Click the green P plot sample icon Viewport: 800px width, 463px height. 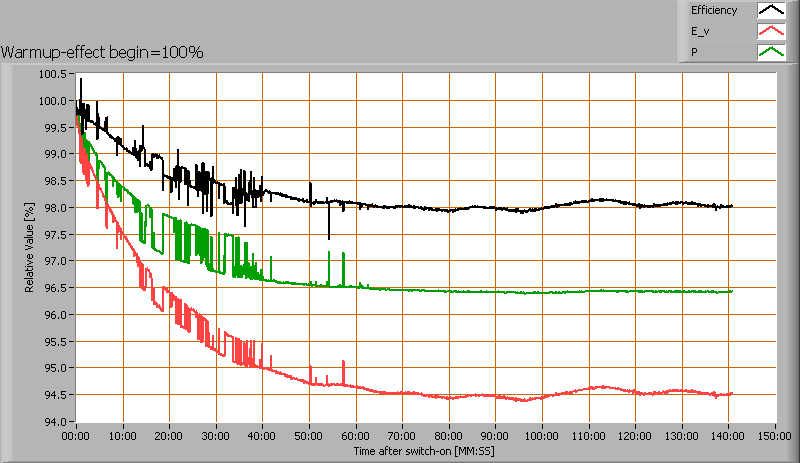pos(770,51)
